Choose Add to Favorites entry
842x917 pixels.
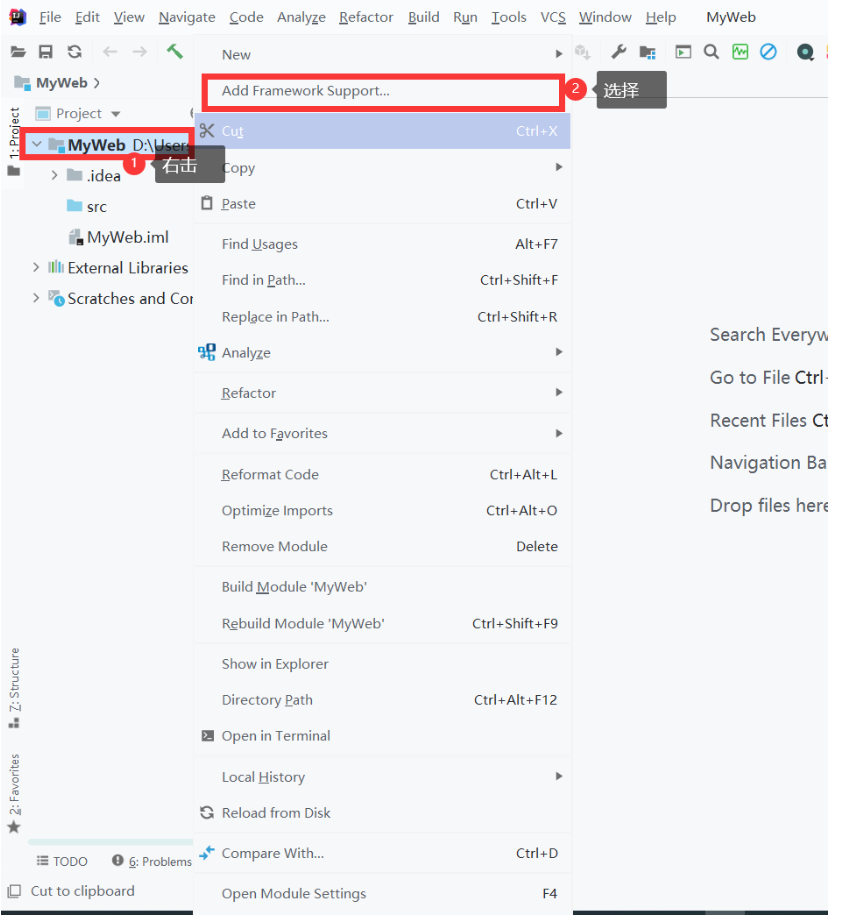[382, 433]
